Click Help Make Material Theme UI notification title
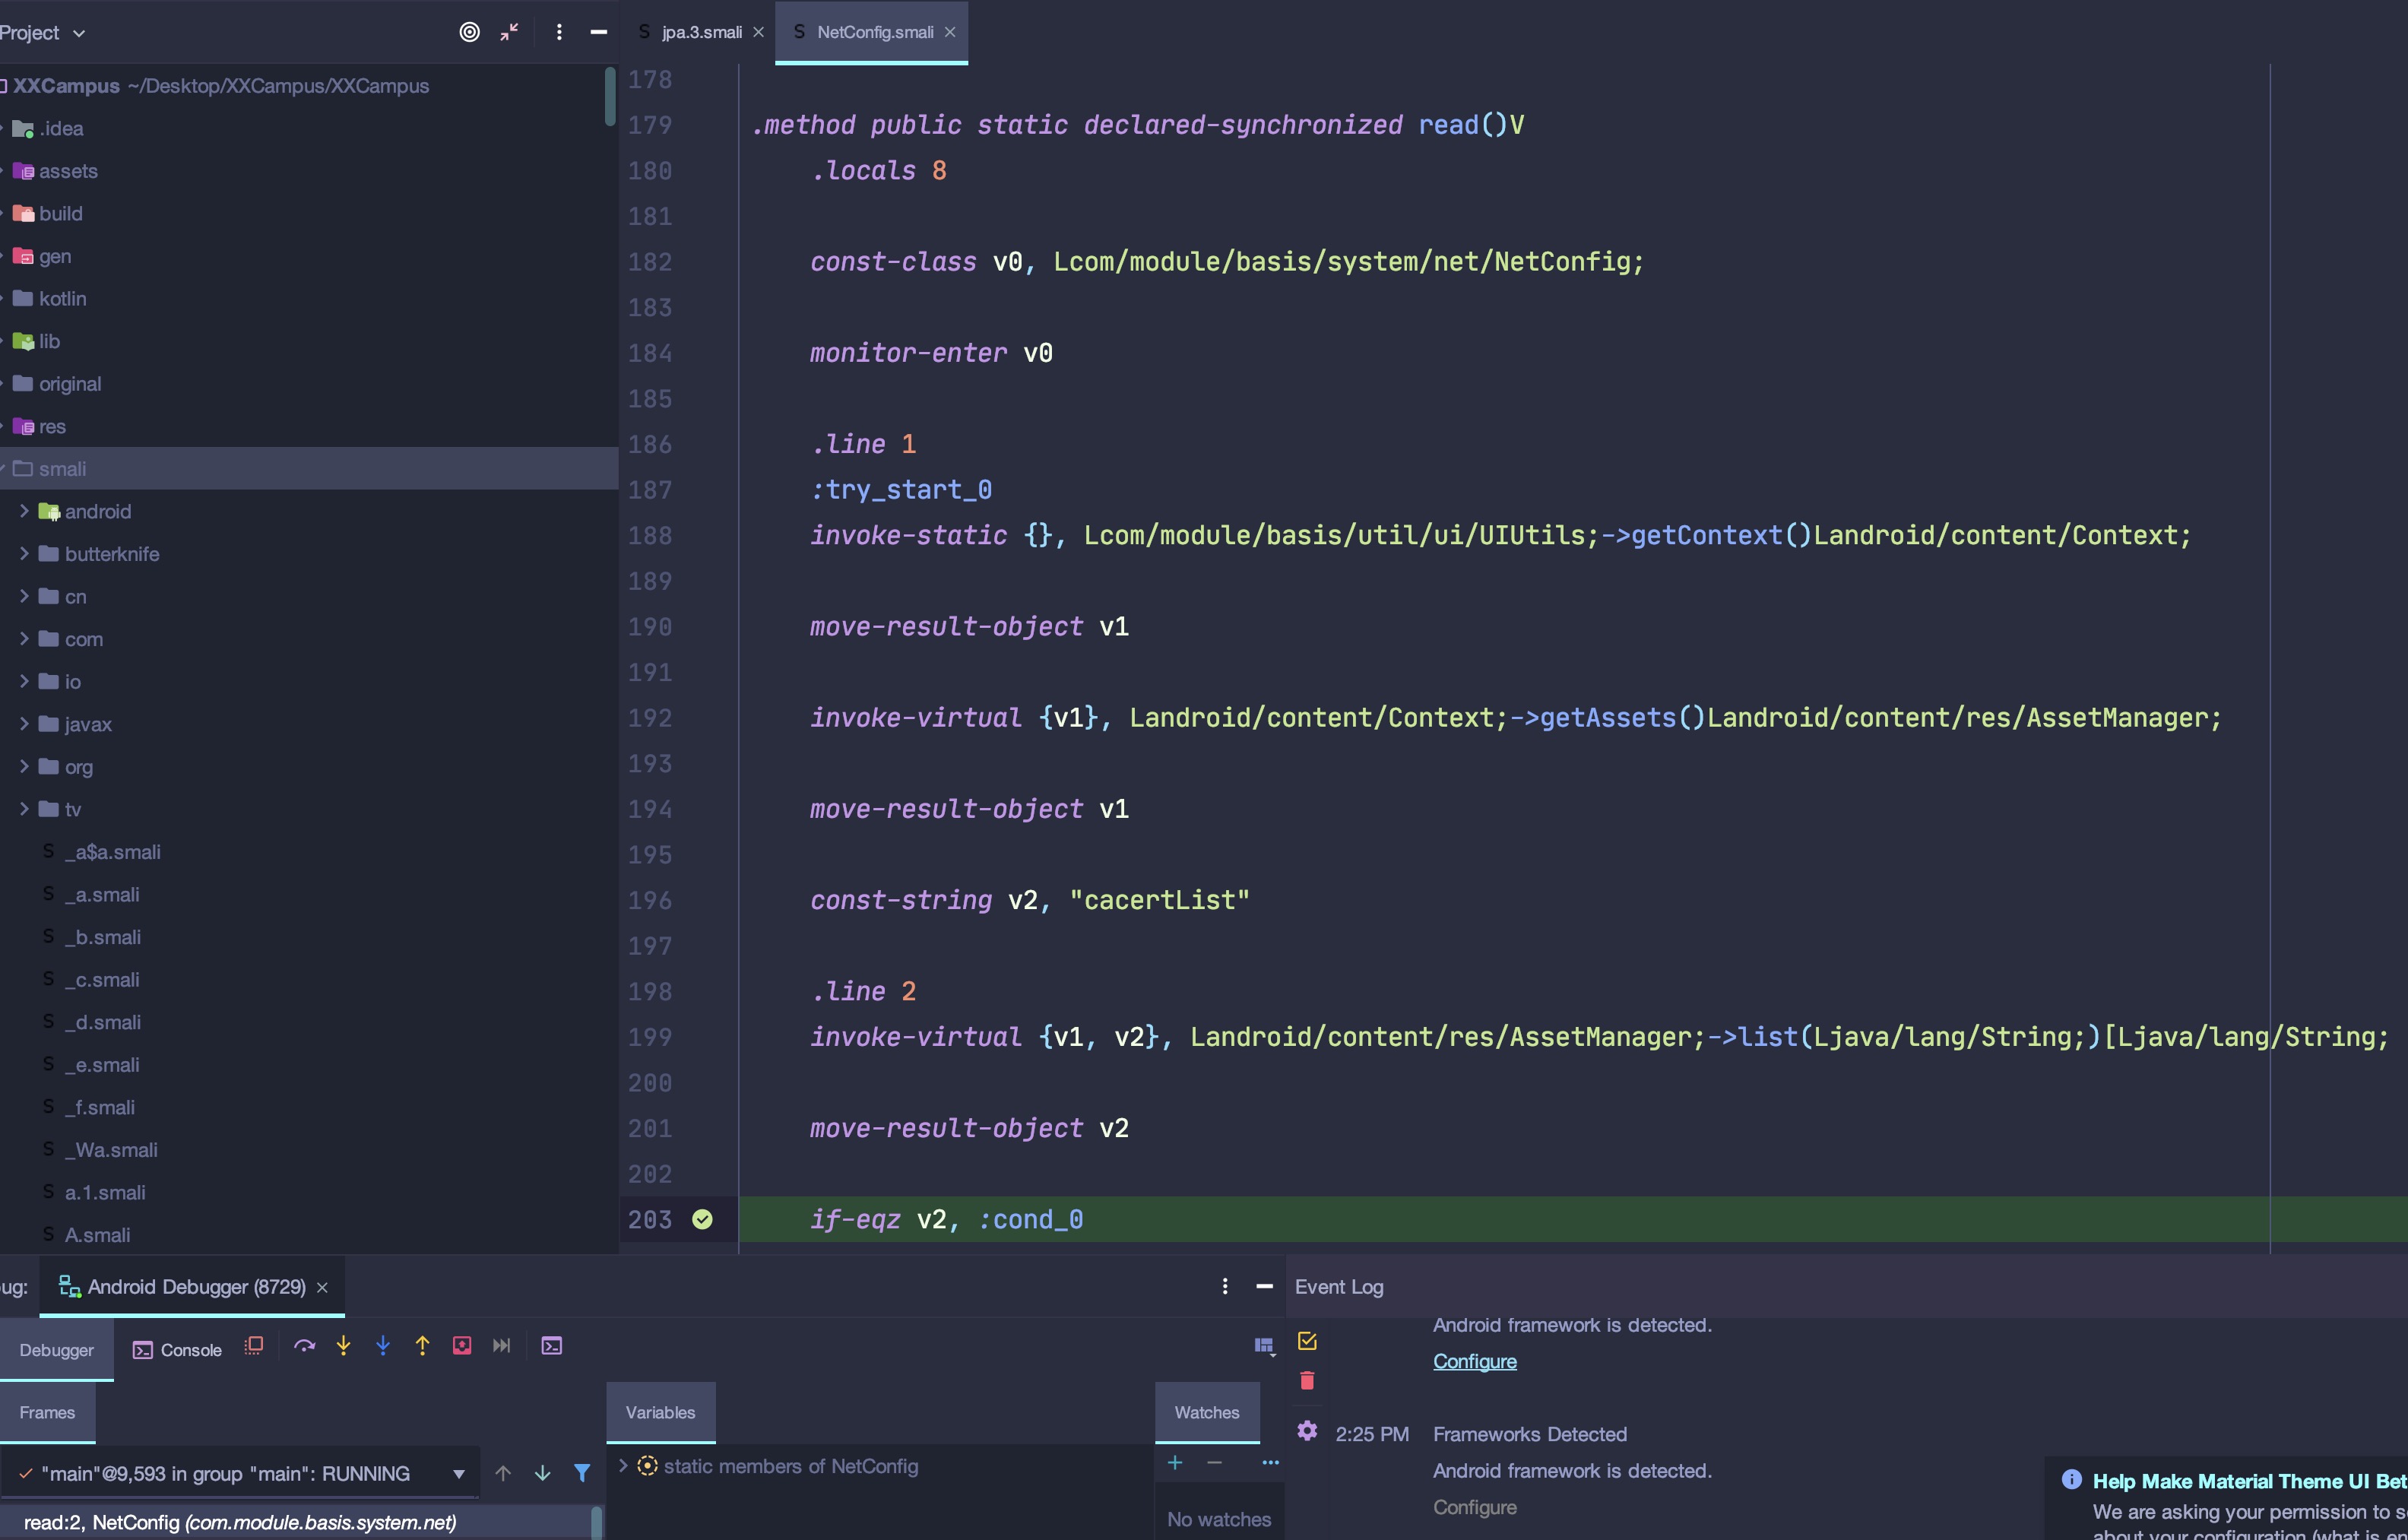2408x1540 pixels. click(2250, 1481)
